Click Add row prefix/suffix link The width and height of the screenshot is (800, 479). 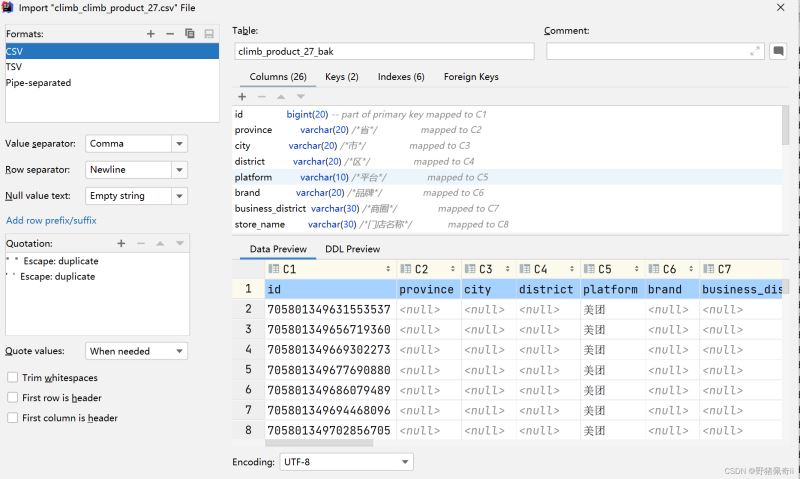click(x=51, y=220)
